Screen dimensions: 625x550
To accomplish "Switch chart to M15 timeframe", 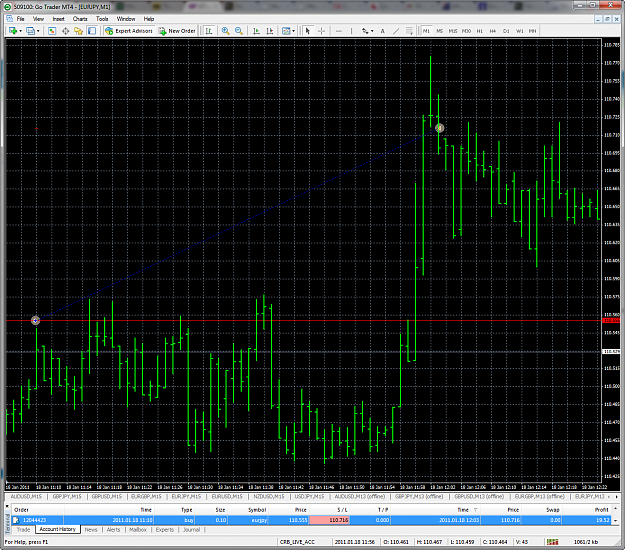I will pyautogui.click(x=453, y=31).
